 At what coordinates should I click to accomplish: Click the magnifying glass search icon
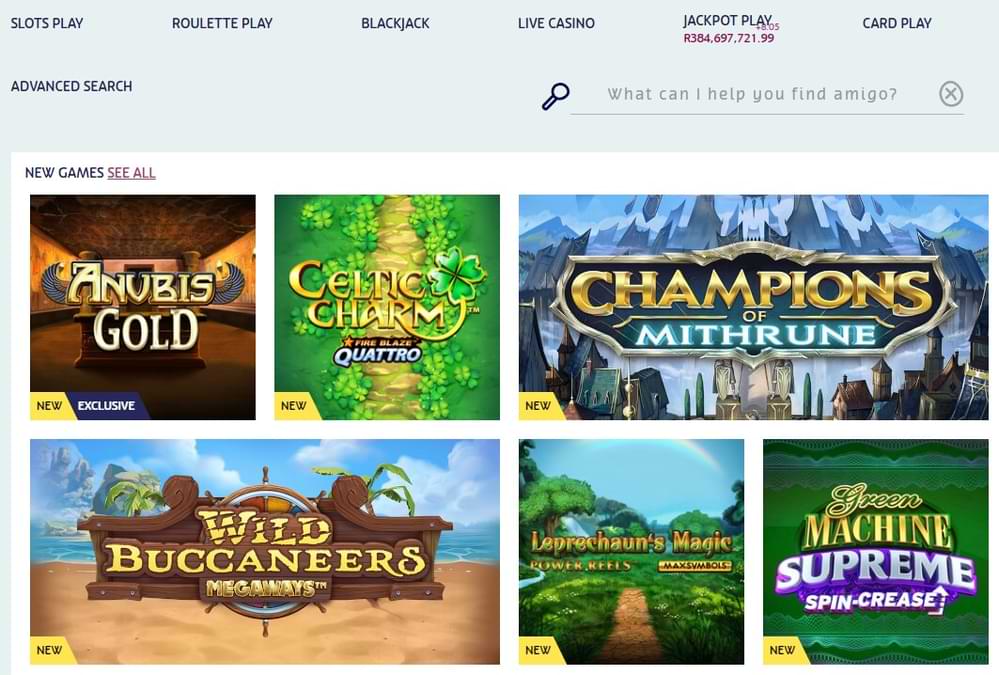556,96
